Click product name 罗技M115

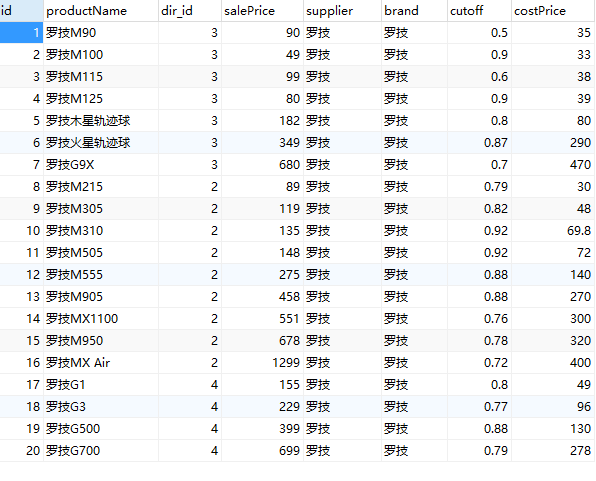[x=74, y=77]
